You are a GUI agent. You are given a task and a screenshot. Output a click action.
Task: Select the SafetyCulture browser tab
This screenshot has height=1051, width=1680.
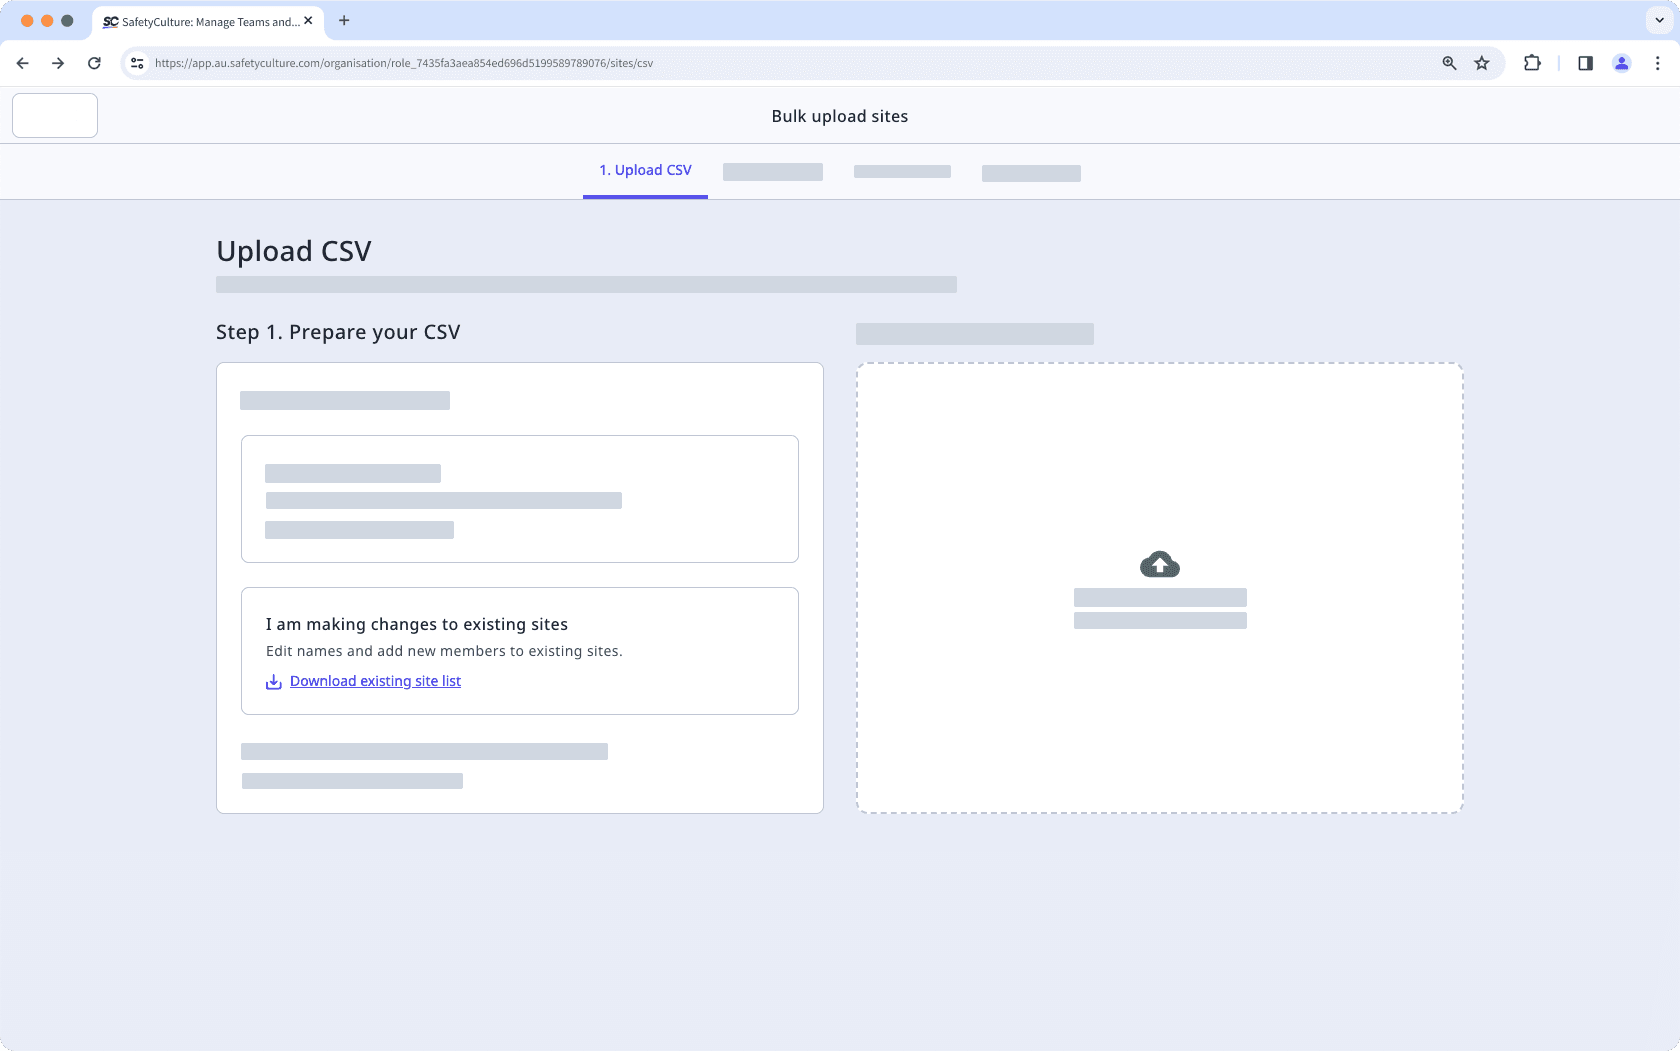(x=200, y=21)
